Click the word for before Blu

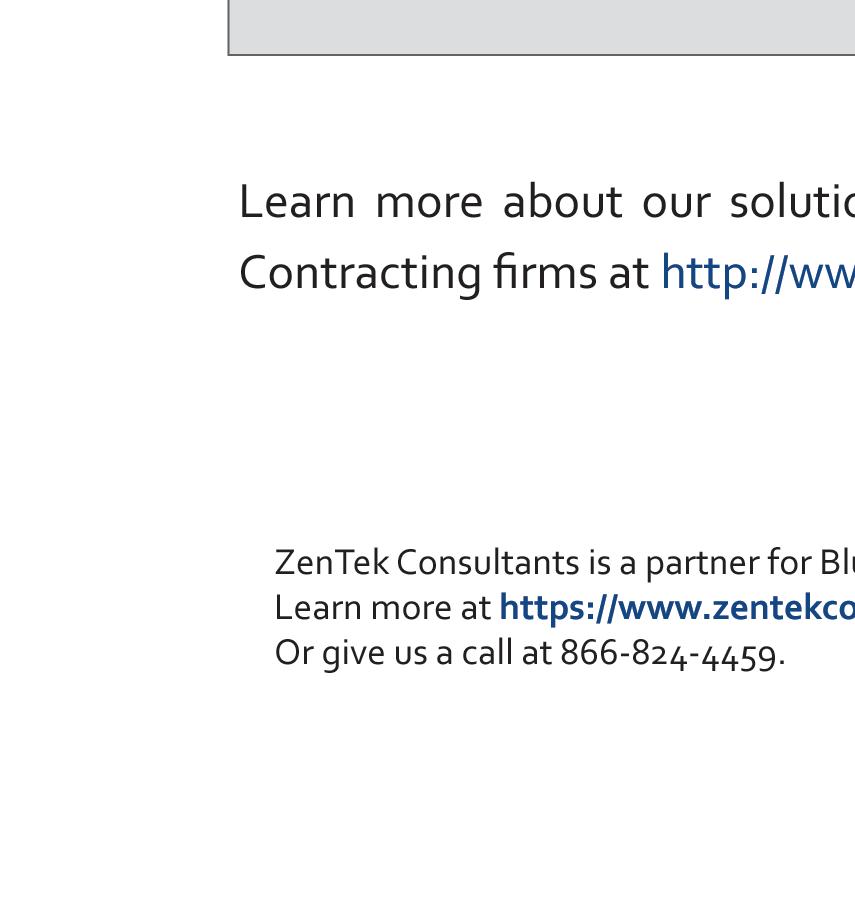coord(792,562)
